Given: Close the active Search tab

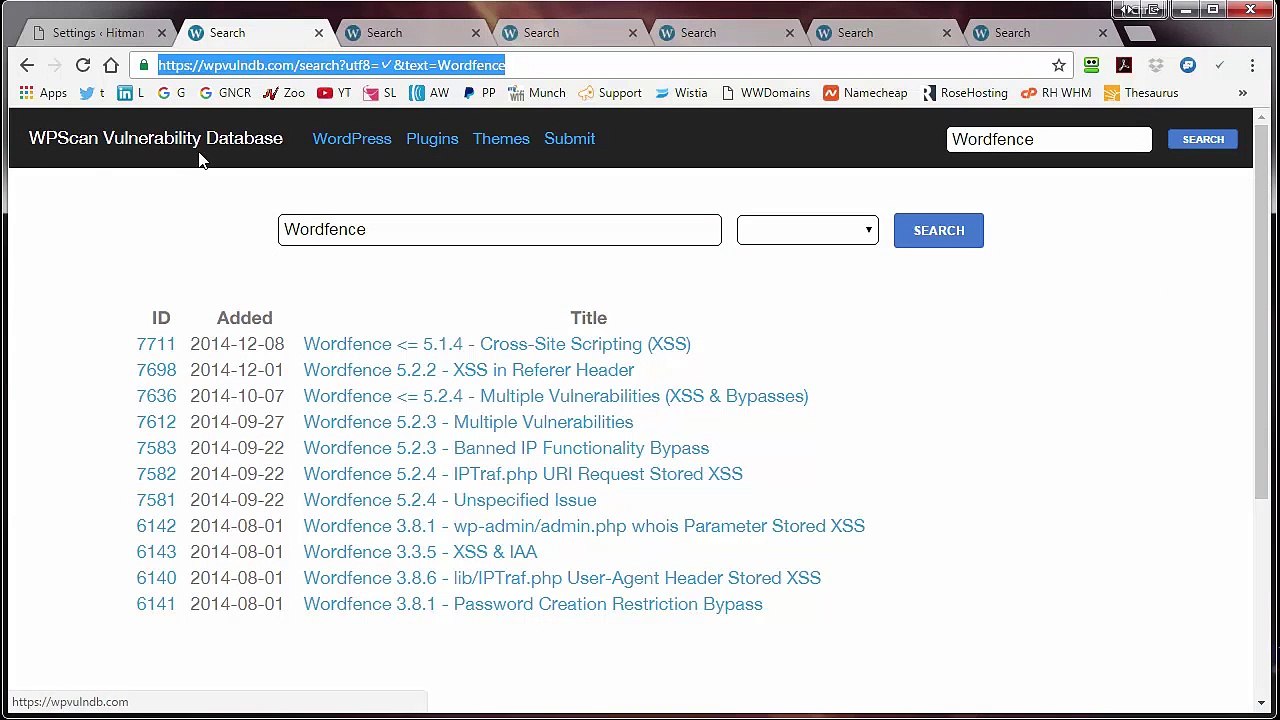Looking at the screenshot, I should tap(319, 33).
